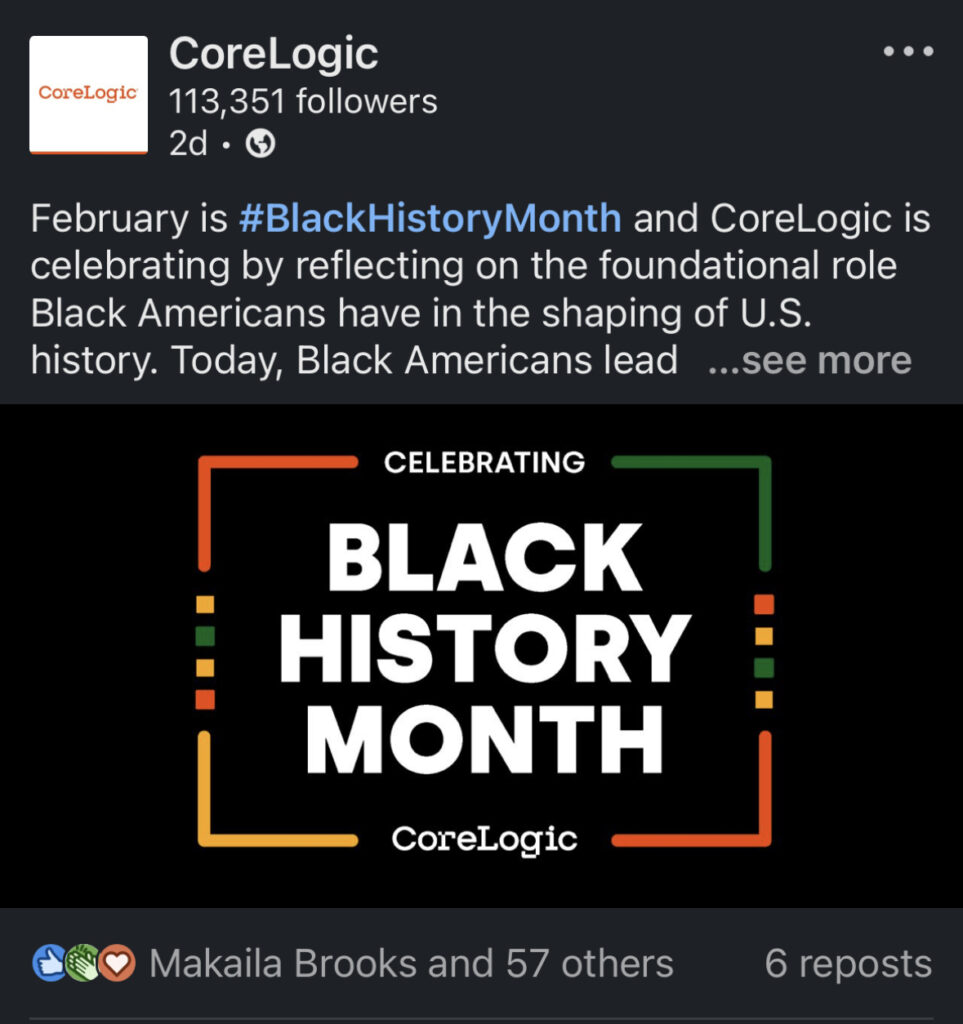Click the white CoreLogic logo inside the banner
Image resolution: width=963 pixels, height=1024 pixels.
[x=485, y=838]
